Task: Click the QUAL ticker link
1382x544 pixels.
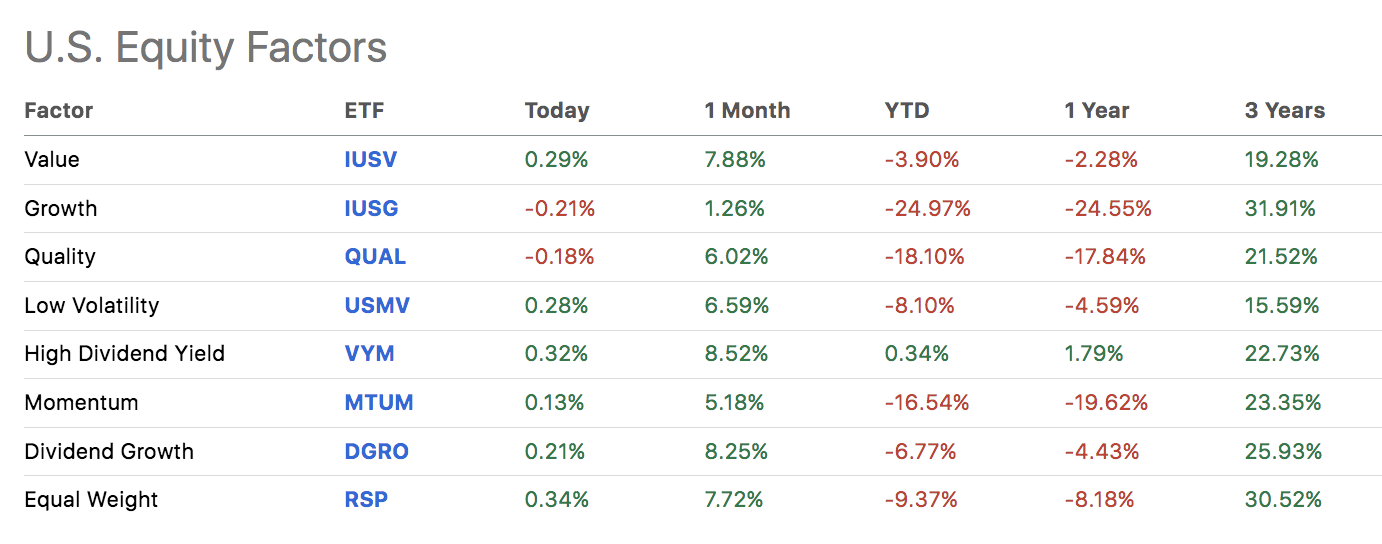Action: click(x=375, y=257)
